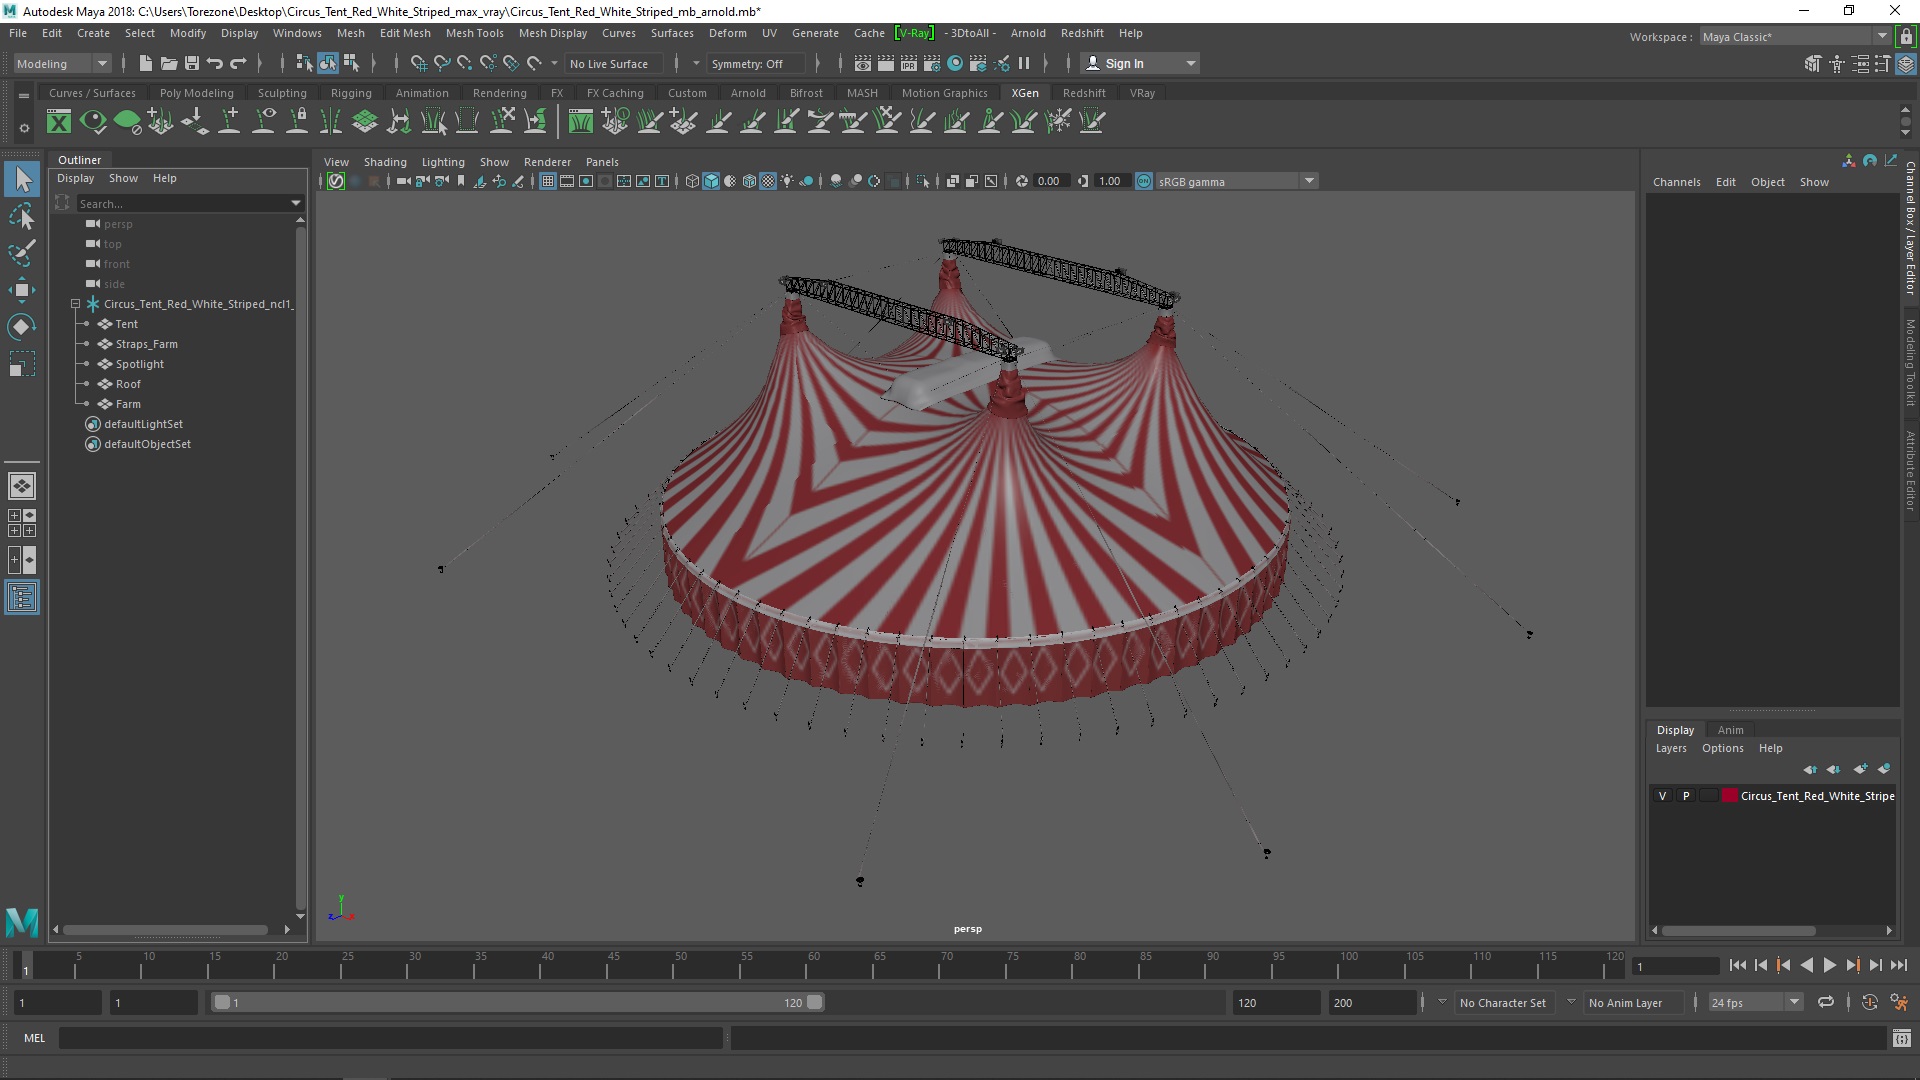
Task: Activate the Rotate tool in toolbox
Action: 22,327
